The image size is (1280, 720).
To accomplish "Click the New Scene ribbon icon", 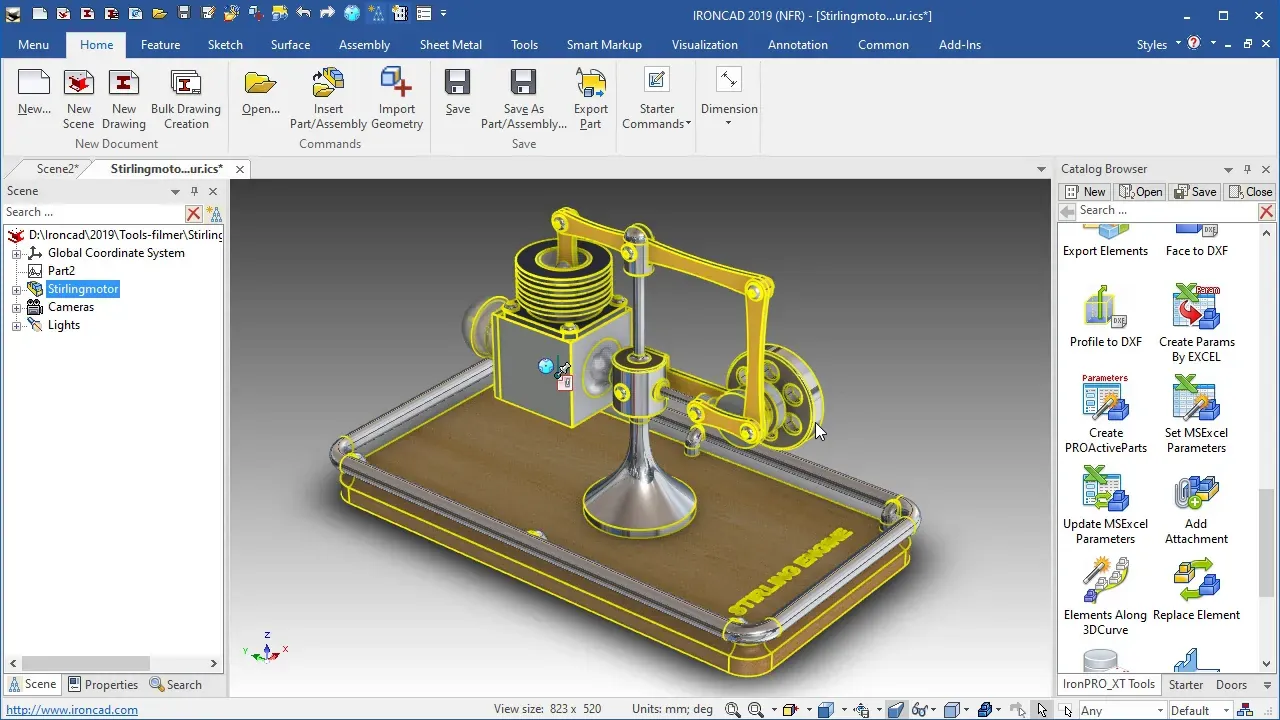I will tap(78, 84).
